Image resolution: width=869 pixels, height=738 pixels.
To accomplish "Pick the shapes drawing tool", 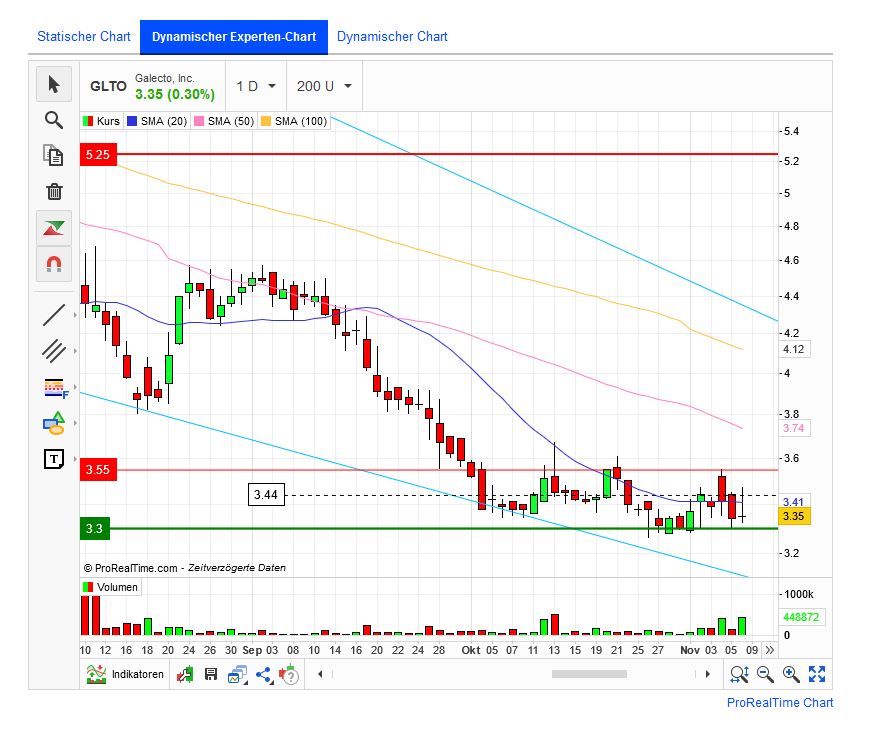I will point(54,424).
